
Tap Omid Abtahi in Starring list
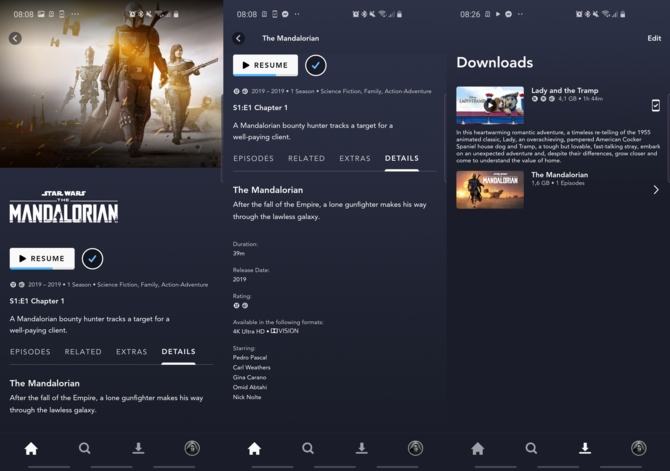pos(250,387)
